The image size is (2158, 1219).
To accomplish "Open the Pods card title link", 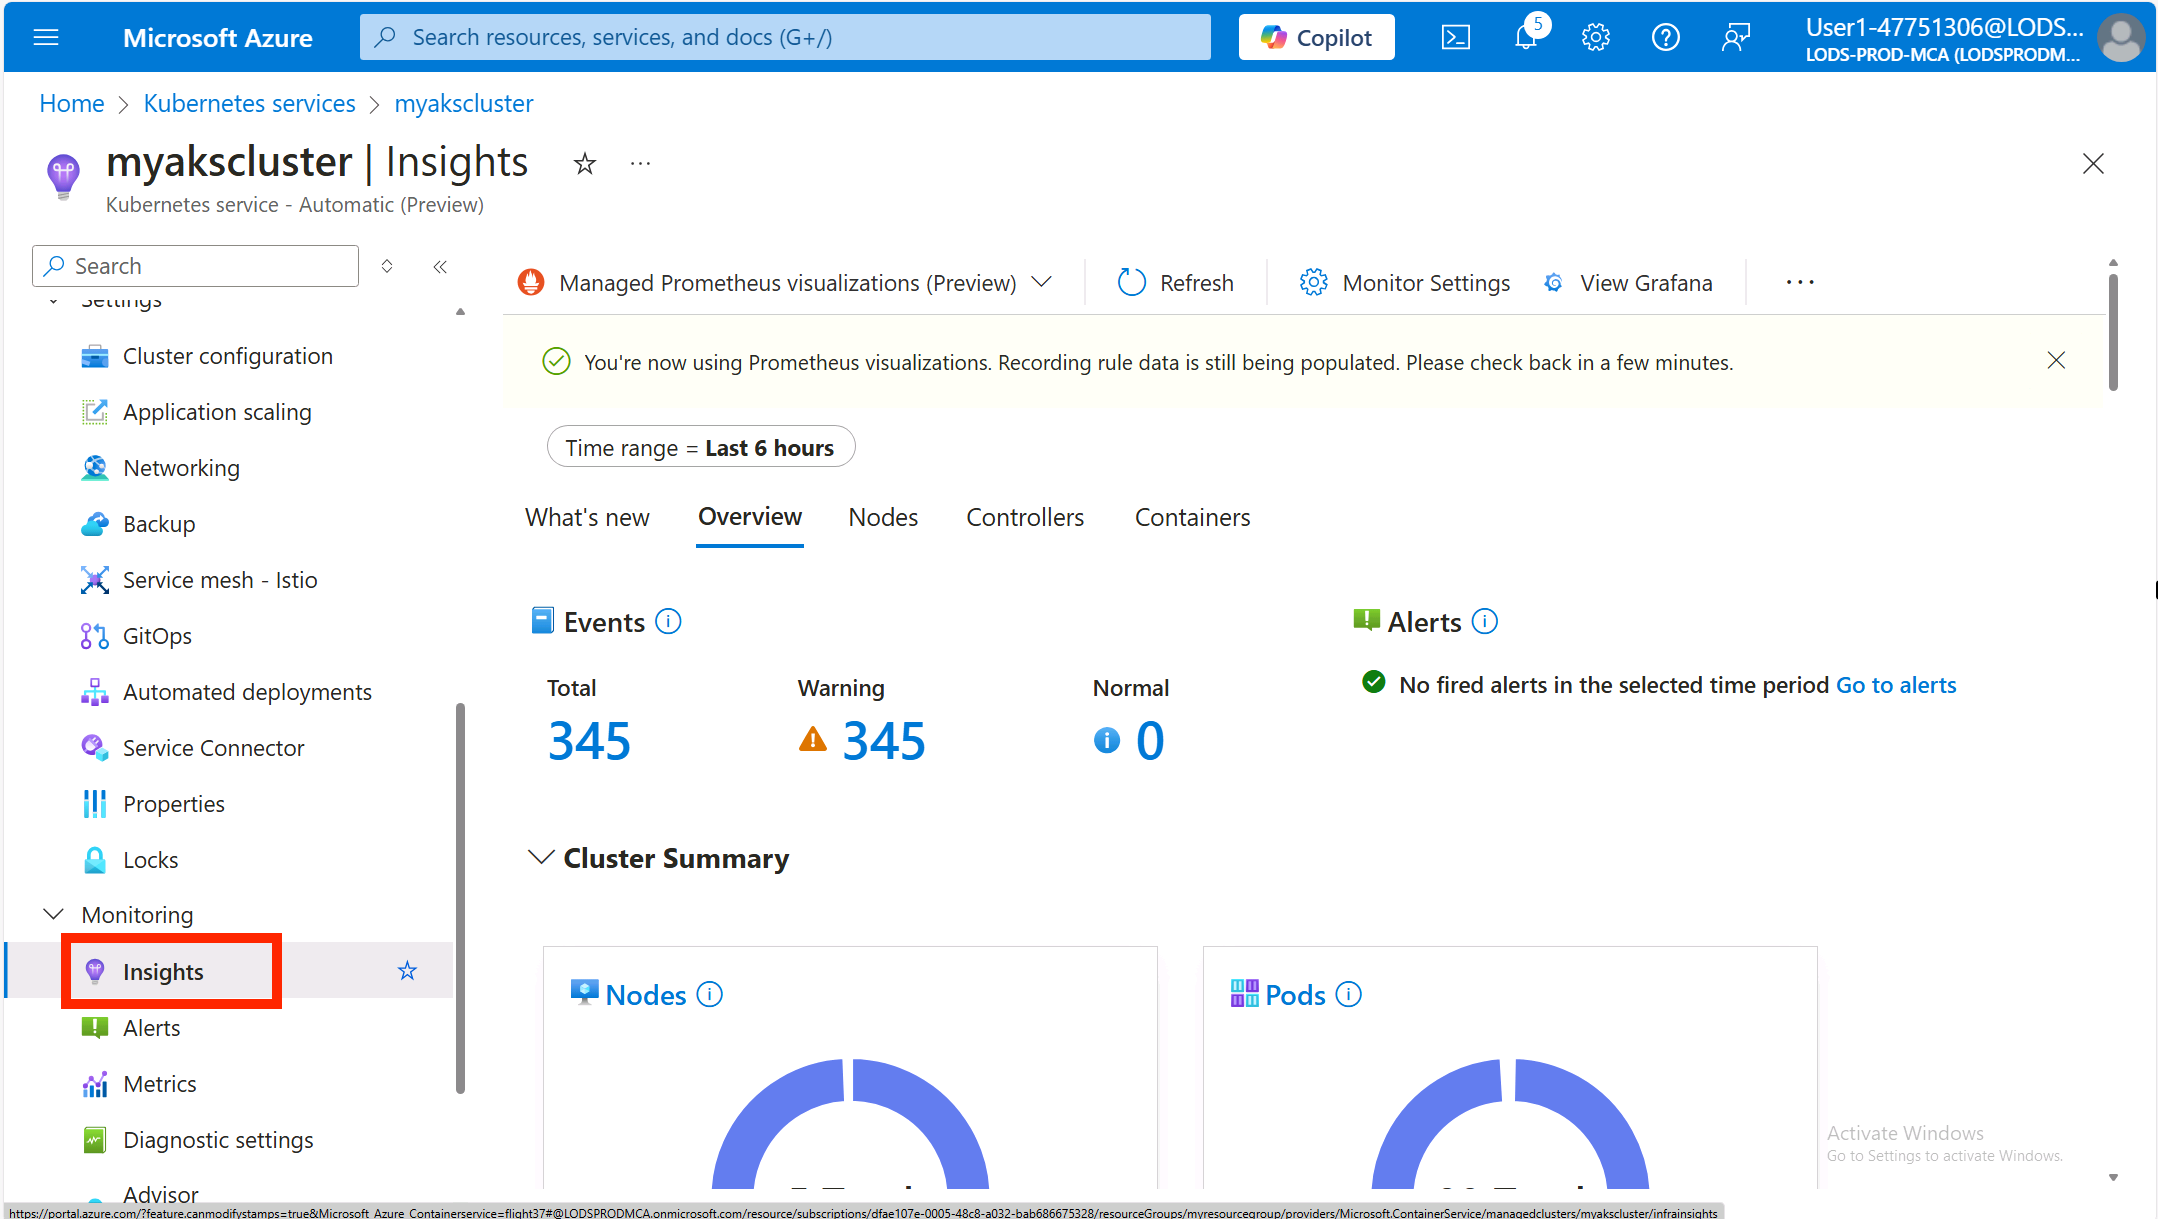I will [1295, 995].
